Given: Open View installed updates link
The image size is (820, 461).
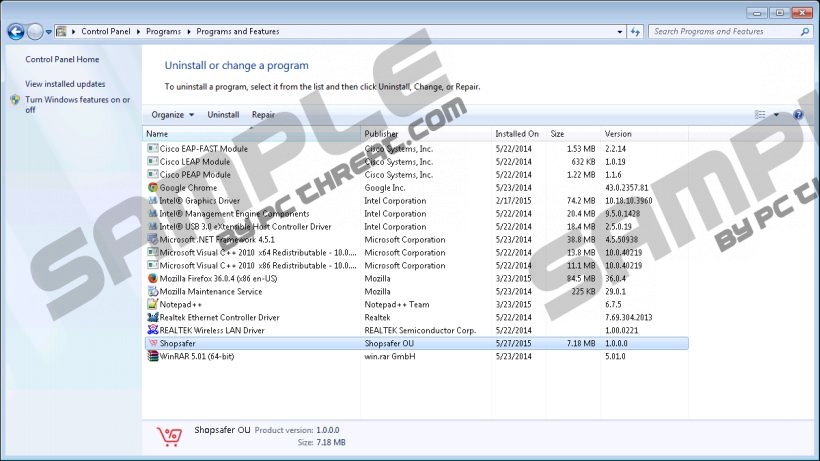Looking at the screenshot, I should (x=65, y=84).
